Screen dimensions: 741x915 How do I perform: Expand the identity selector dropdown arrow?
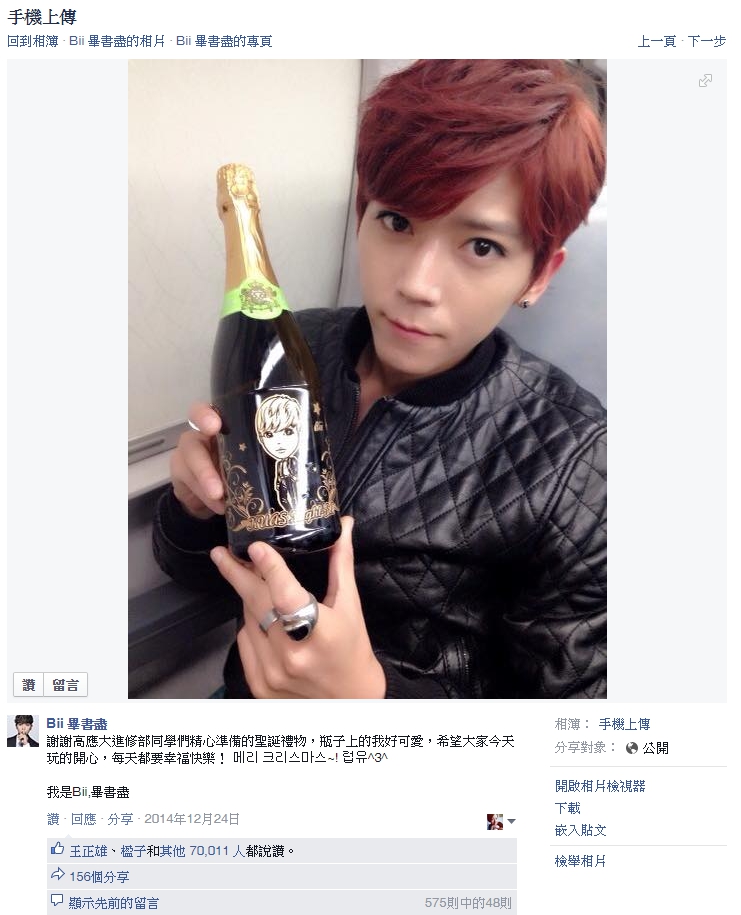pyautogui.click(x=512, y=821)
